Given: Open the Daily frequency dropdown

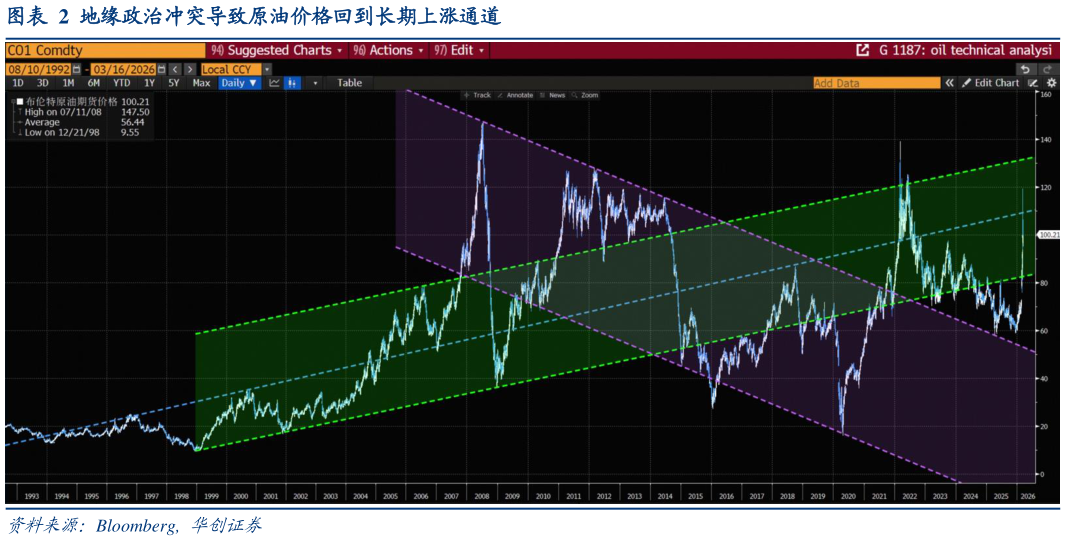Looking at the screenshot, I should (240, 83).
